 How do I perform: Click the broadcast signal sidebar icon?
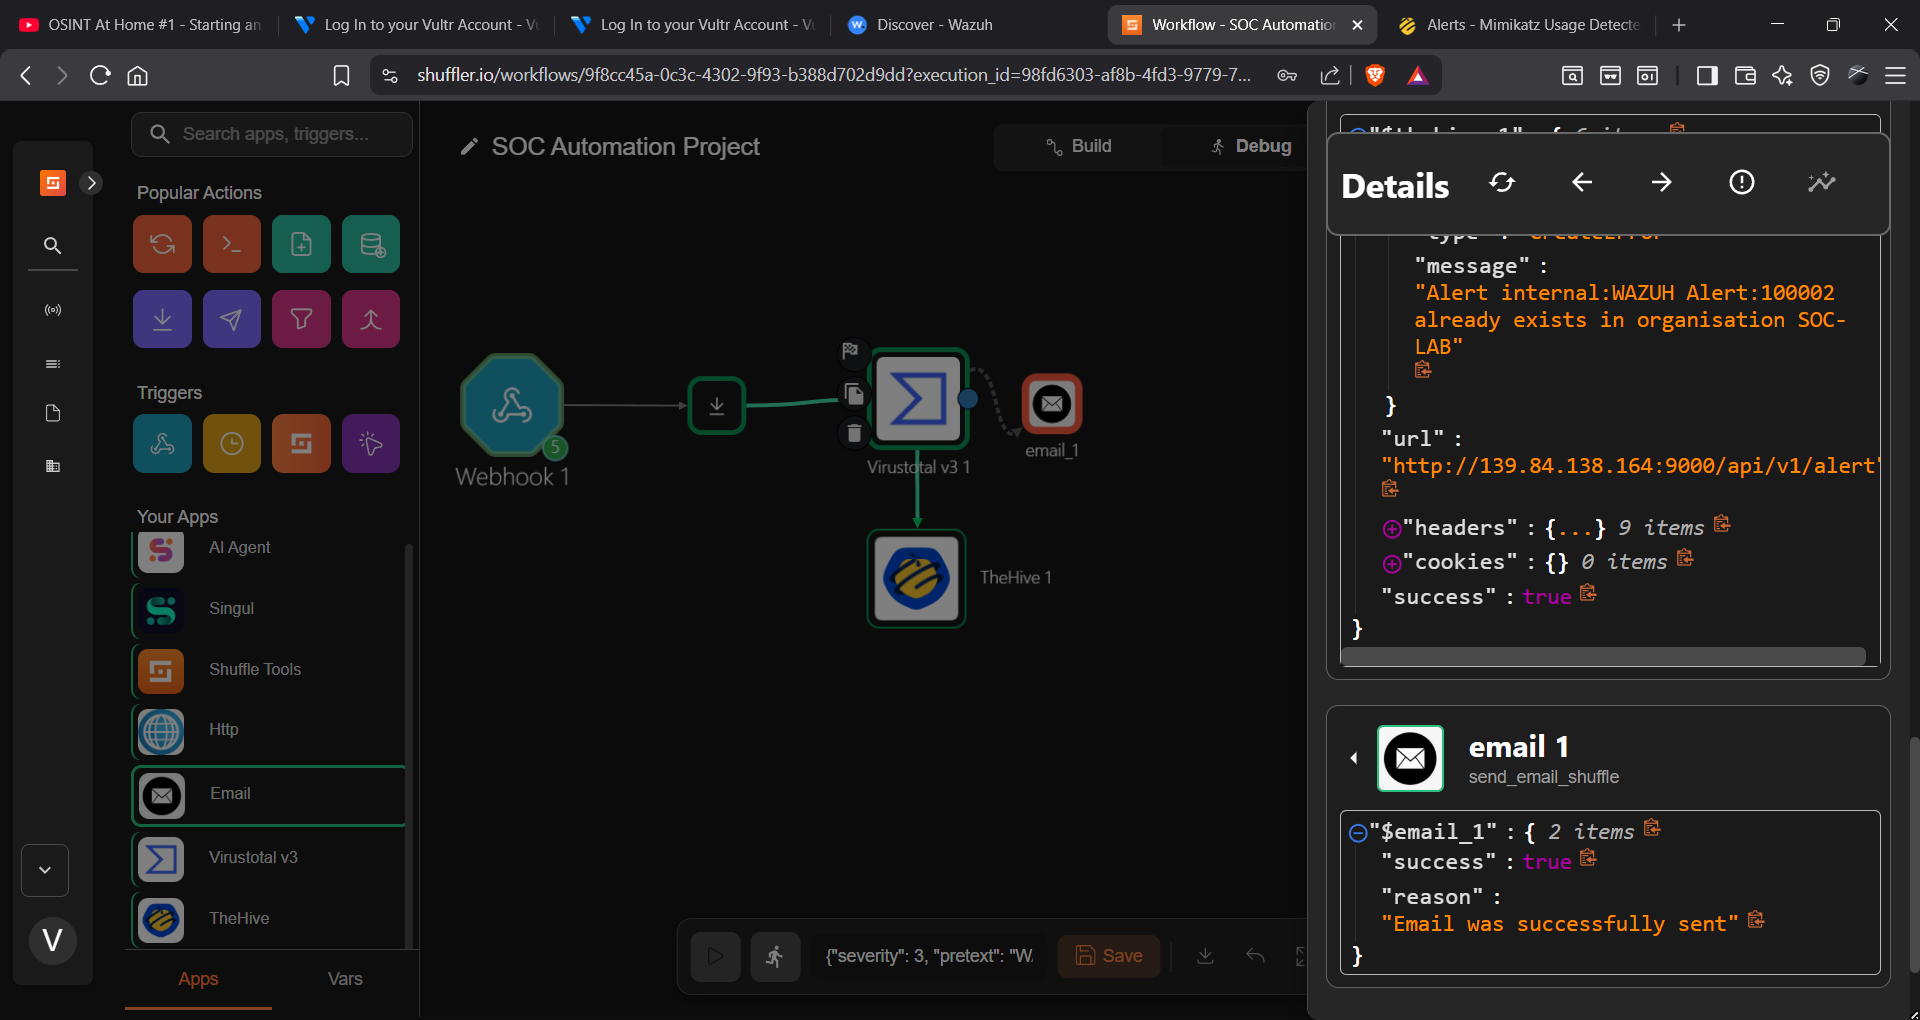tap(53, 310)
